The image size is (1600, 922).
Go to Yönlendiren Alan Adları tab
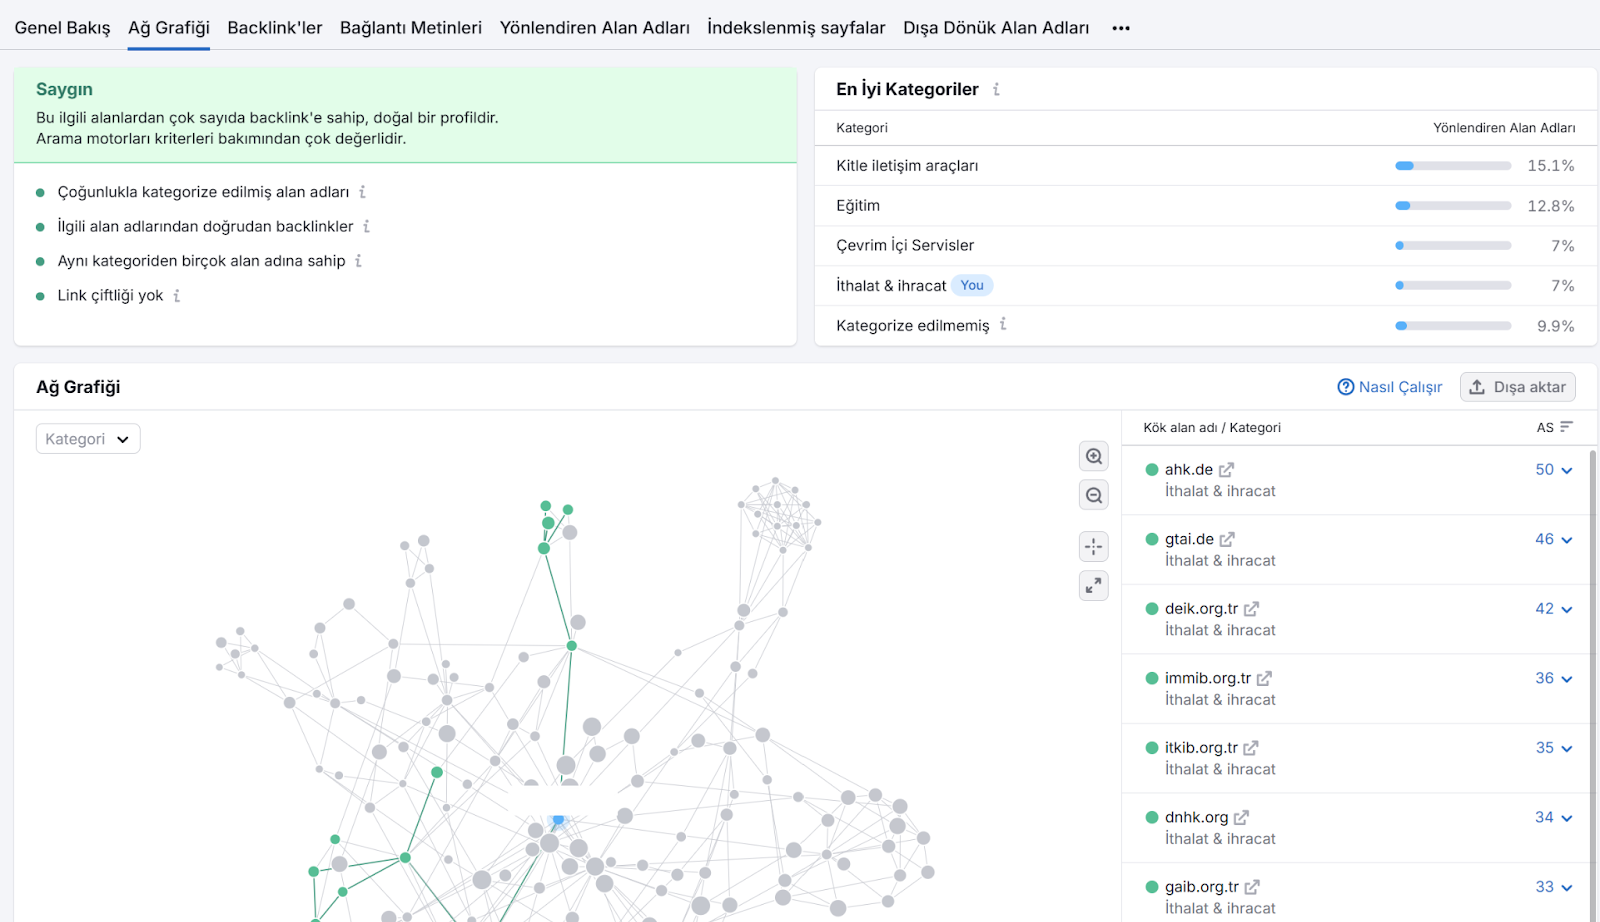[595, 28]
